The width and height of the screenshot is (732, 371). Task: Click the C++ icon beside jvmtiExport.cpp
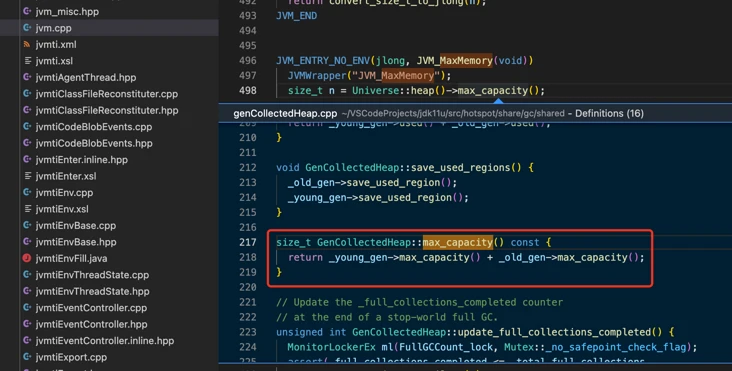[x=27, y=357]
